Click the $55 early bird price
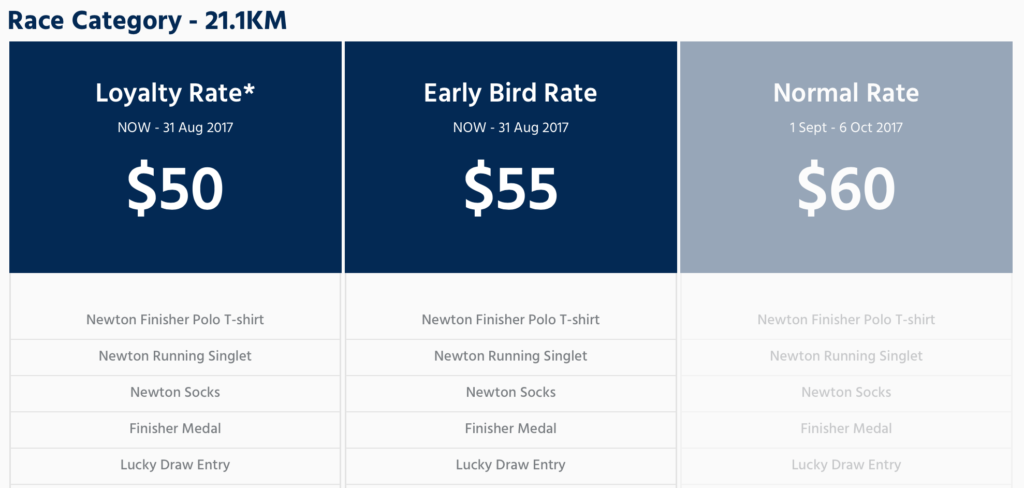The width and height of the screenshot is (1024, 488). tap(511, 189)
